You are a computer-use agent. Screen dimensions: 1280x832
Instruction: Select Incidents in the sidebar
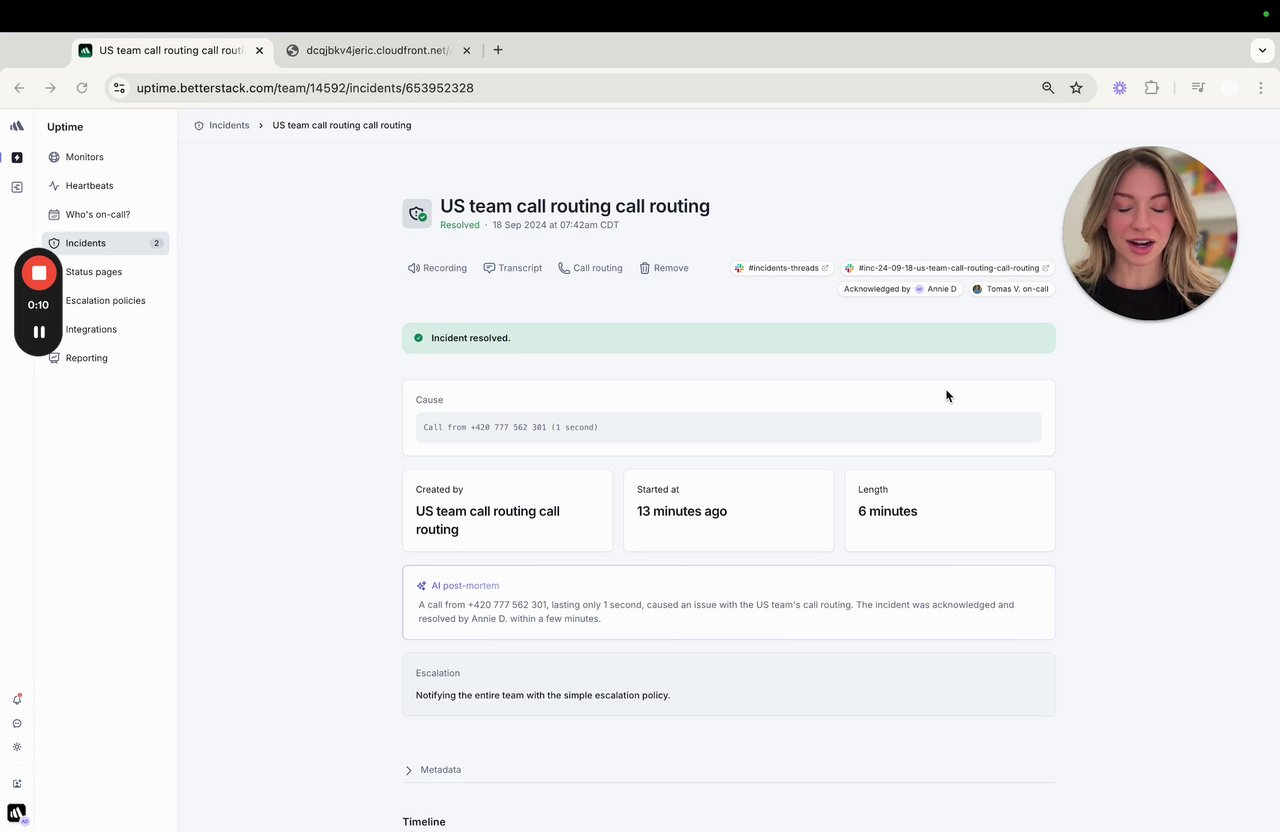point(107,243)
